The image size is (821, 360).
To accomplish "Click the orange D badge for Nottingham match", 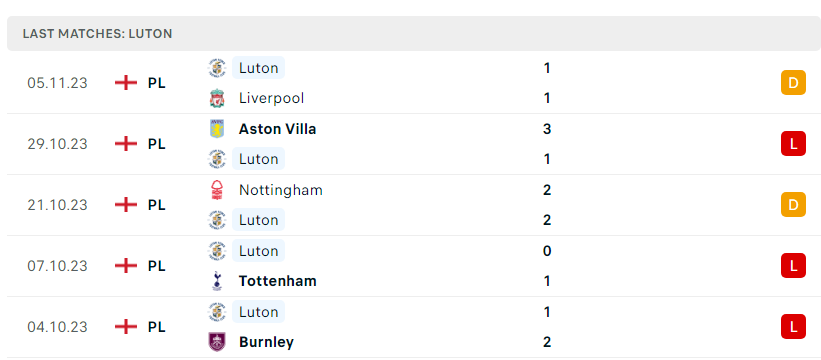I will [x=793, y=205].
